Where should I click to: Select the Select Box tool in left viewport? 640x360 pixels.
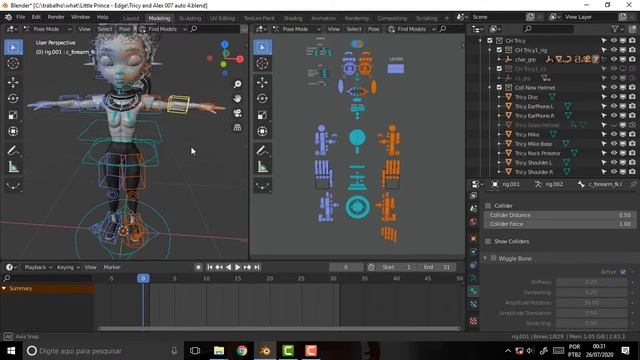(x=13, y=47)
